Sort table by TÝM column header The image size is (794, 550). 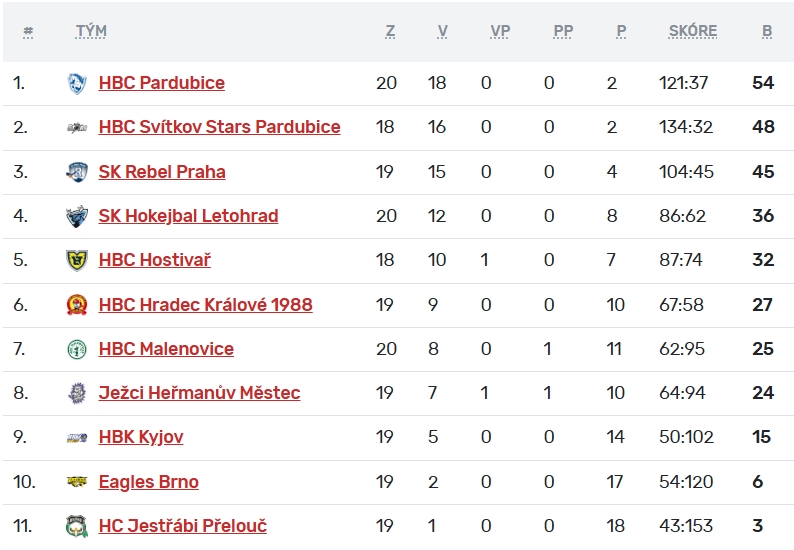tap(91, 31)
